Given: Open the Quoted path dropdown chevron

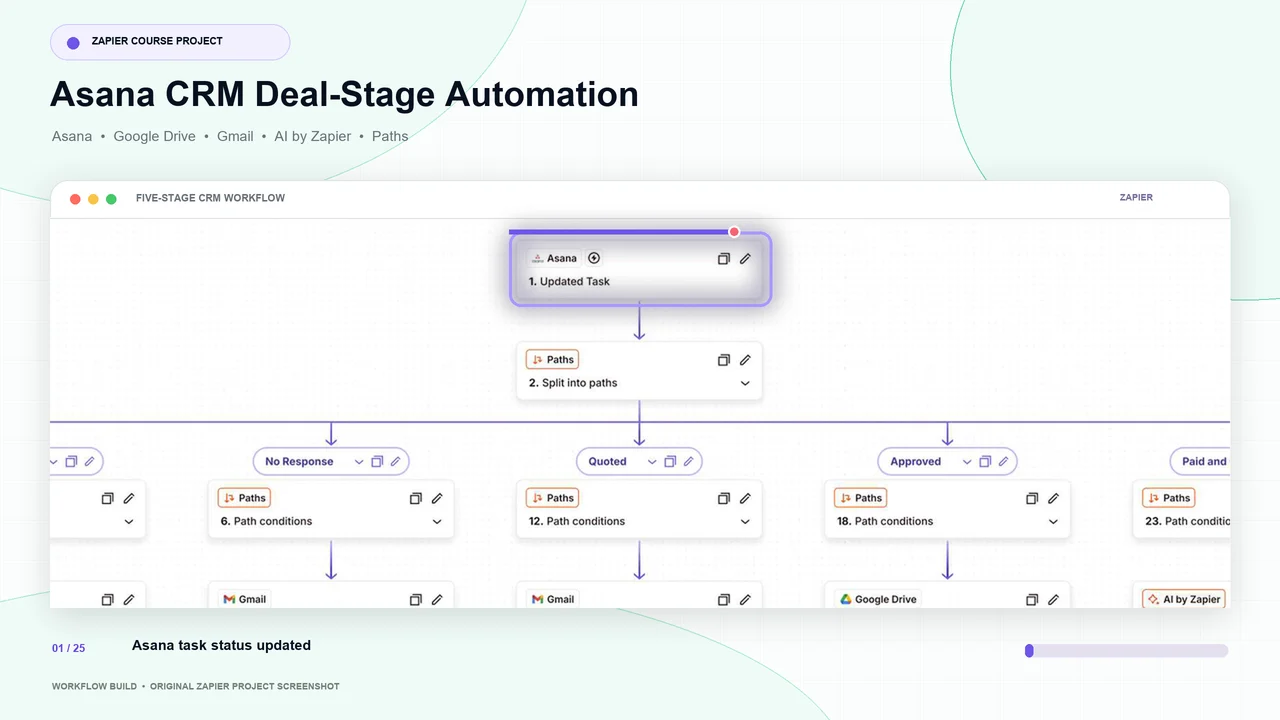Looking at the screenshot, I should [x=652, y=462].
